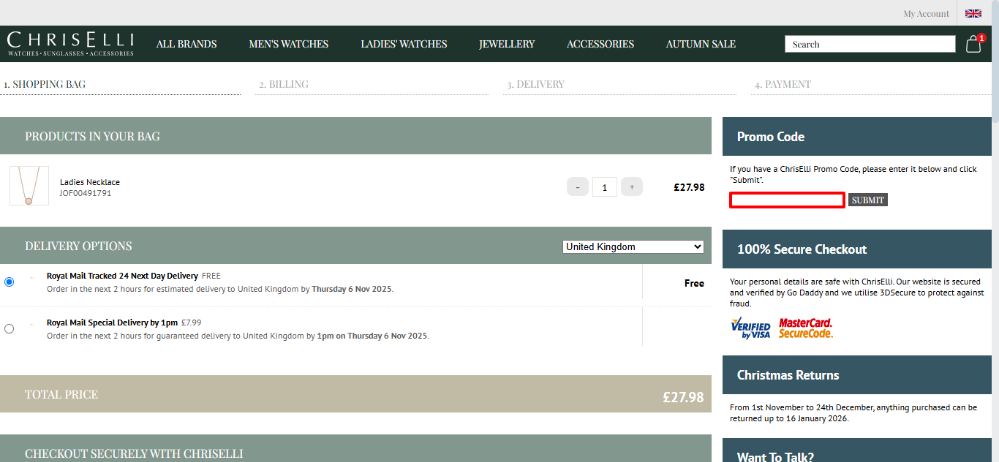Screen dimensions: 999x462
Task: Click the Ladies Necklace product name
Action: (x=90, y=182)
